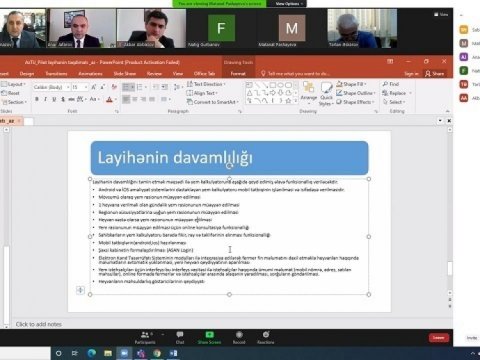Open character spacing options
480x360 pixels.
click(x=81, y=99)
